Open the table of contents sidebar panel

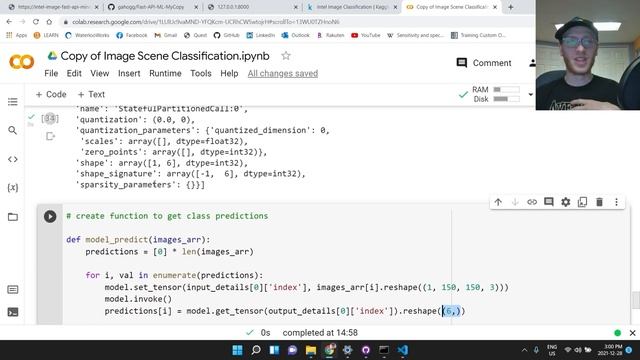point(13,102)
